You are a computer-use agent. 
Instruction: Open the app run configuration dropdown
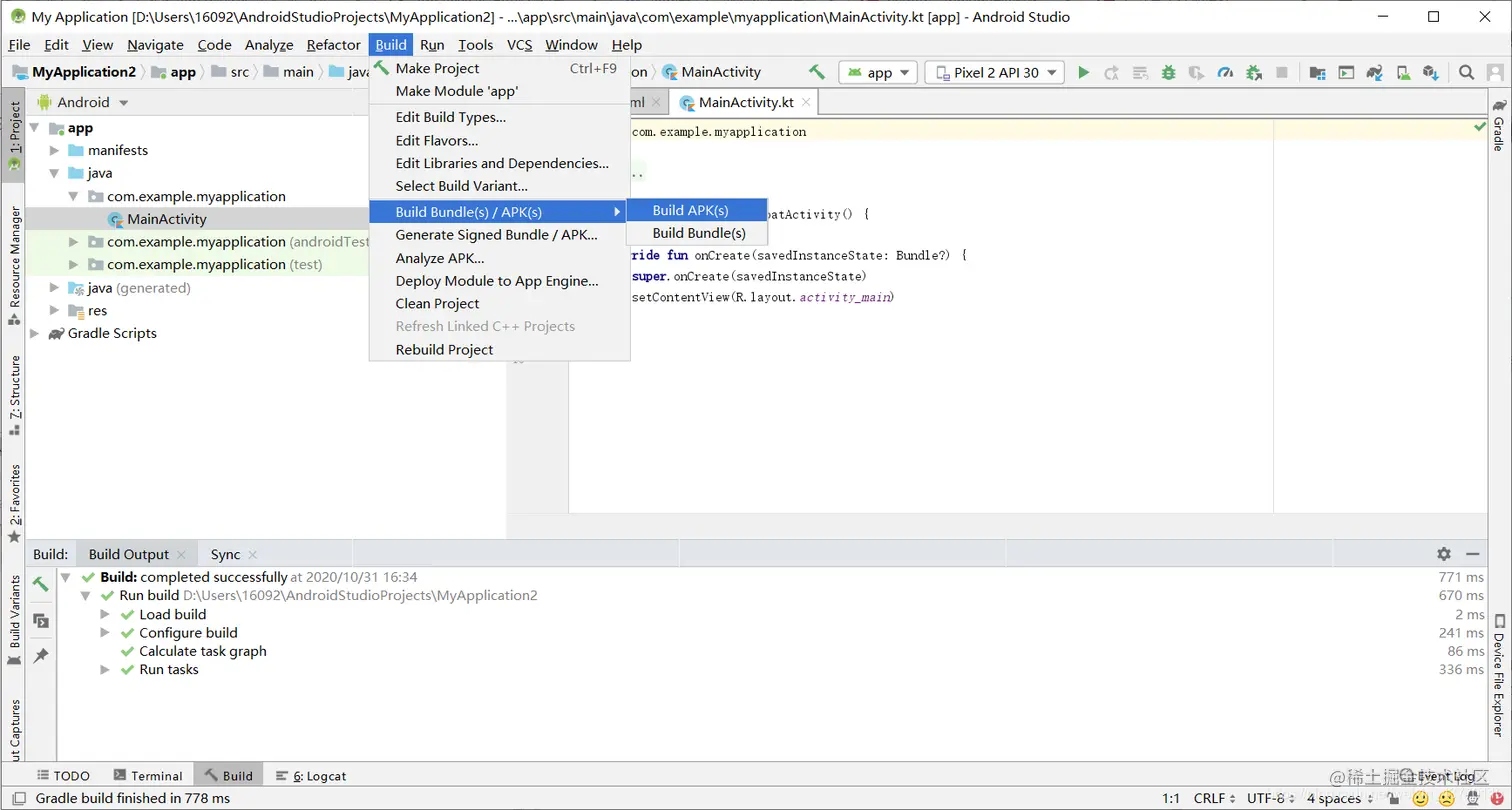[x=878, y=72]
